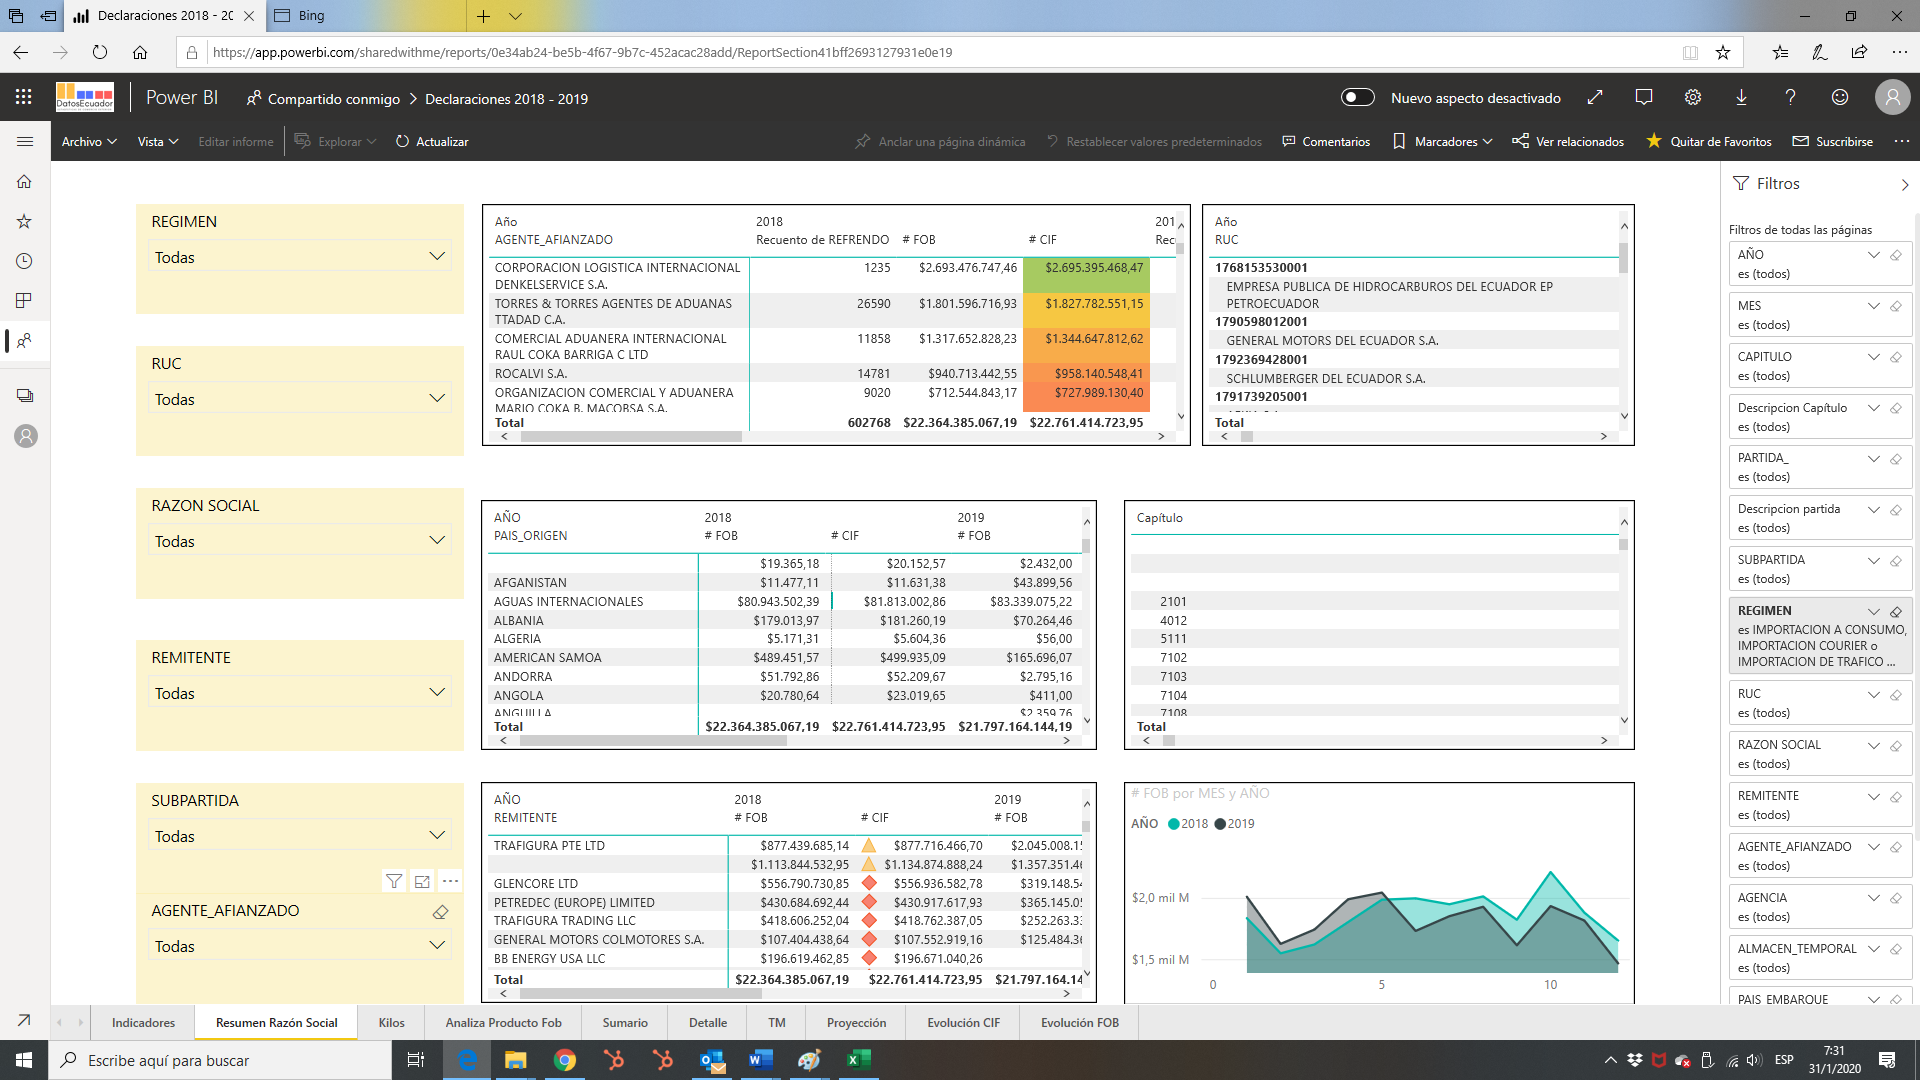Switch to Proyección page tab
The width and height of the screenshot is (1920, 1080).
click(x=856, y=1022)
